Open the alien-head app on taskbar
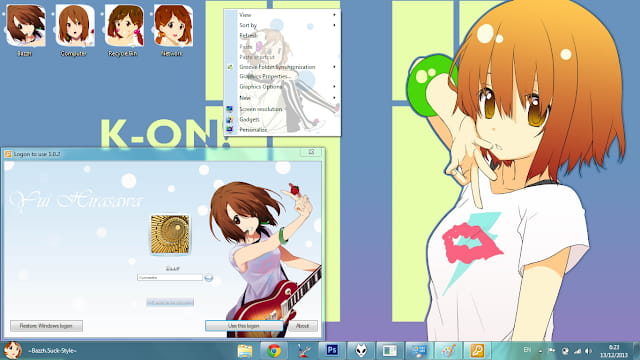640x360 pixels. 361,351
